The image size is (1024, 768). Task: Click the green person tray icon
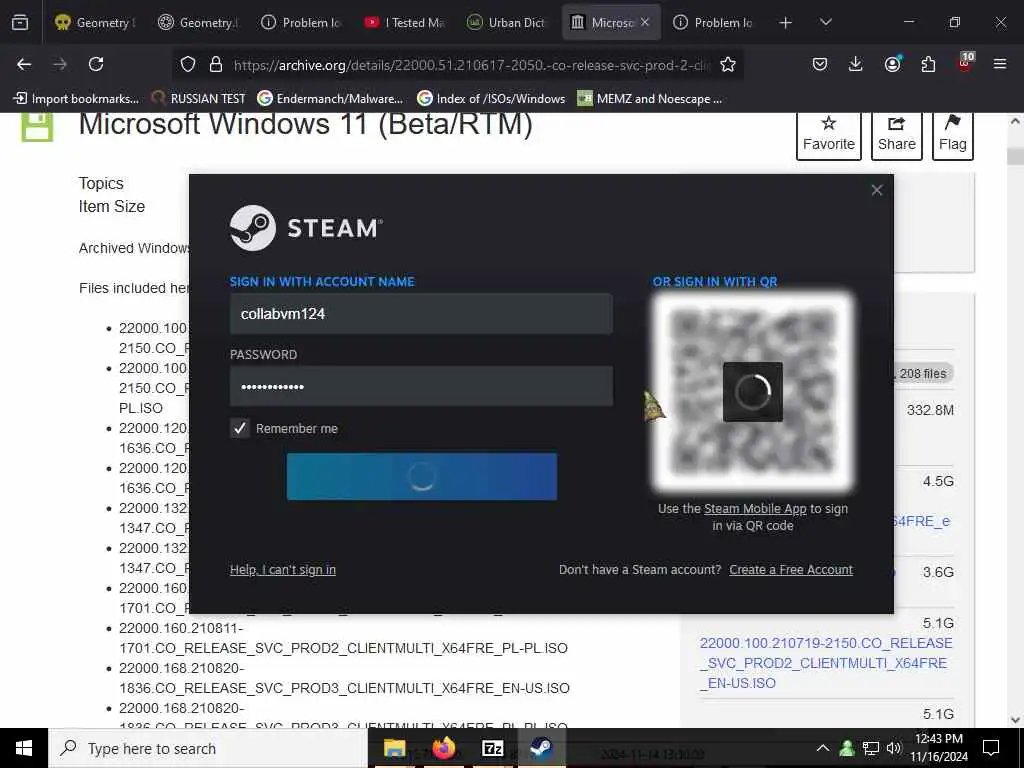tap(847, 748)
